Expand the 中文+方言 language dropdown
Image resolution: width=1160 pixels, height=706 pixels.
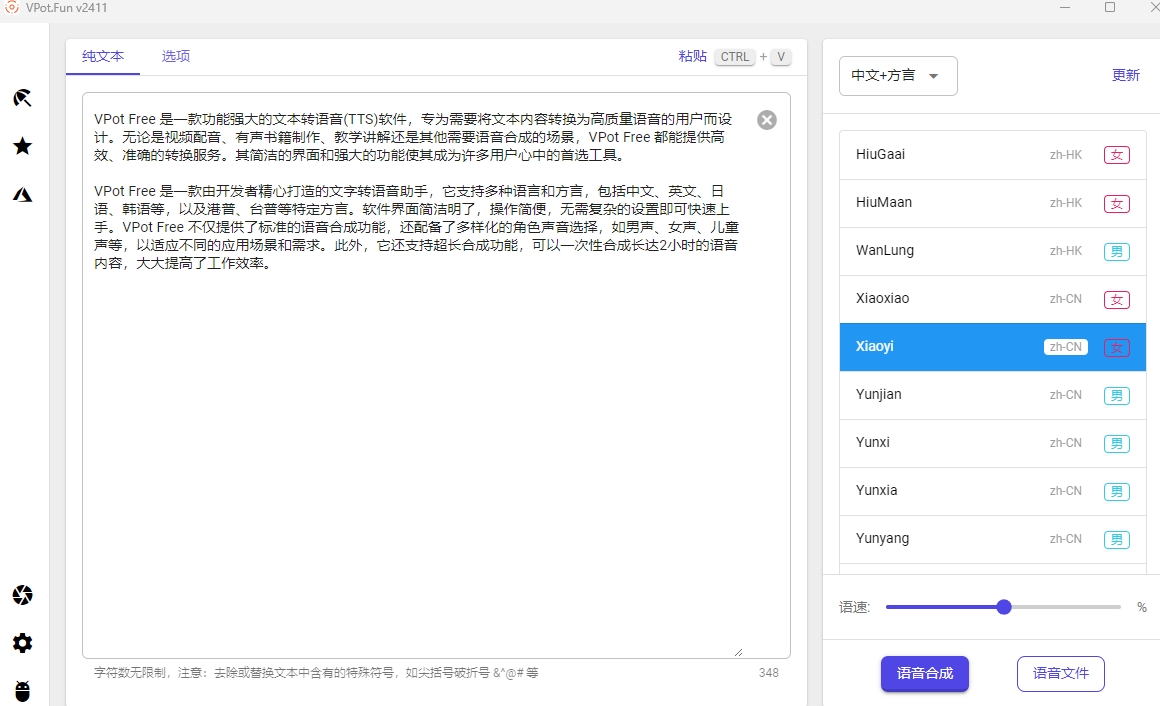coord(898,75)
